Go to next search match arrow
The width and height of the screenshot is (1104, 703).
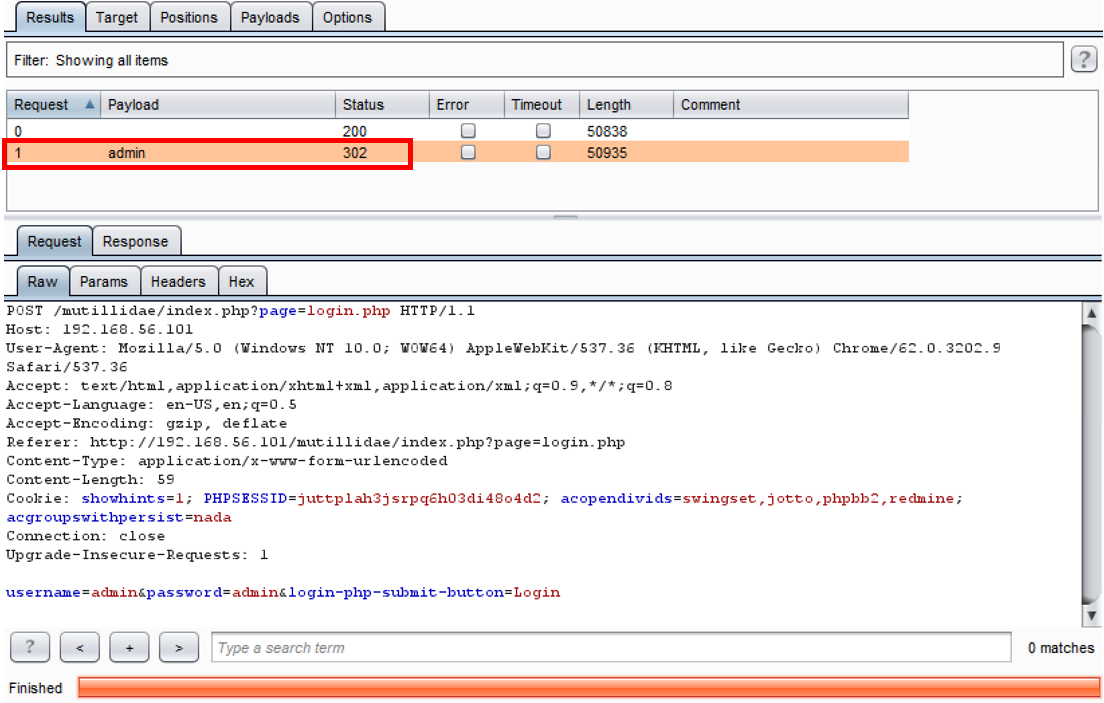179,648
